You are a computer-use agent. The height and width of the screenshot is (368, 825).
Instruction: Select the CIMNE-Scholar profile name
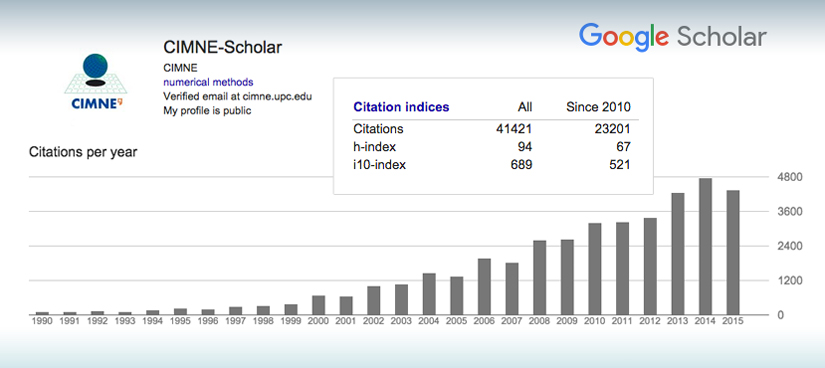(223, 47)
